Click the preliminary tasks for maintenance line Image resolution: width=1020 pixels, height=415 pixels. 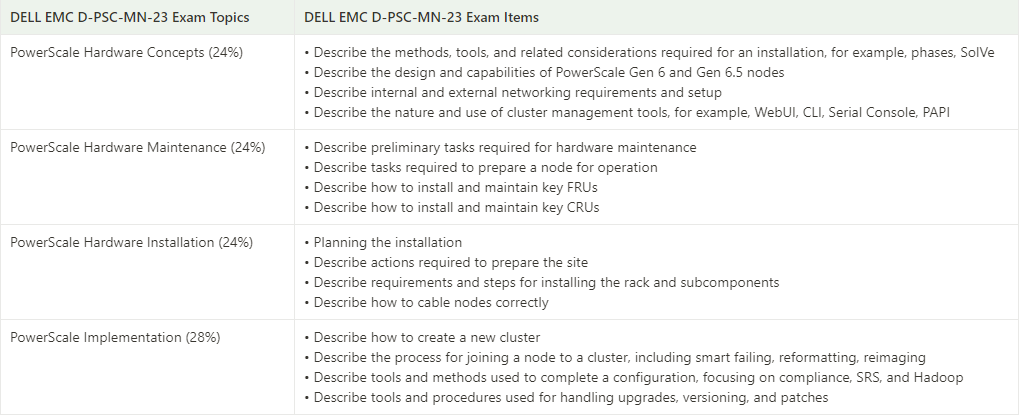(500, 148)
